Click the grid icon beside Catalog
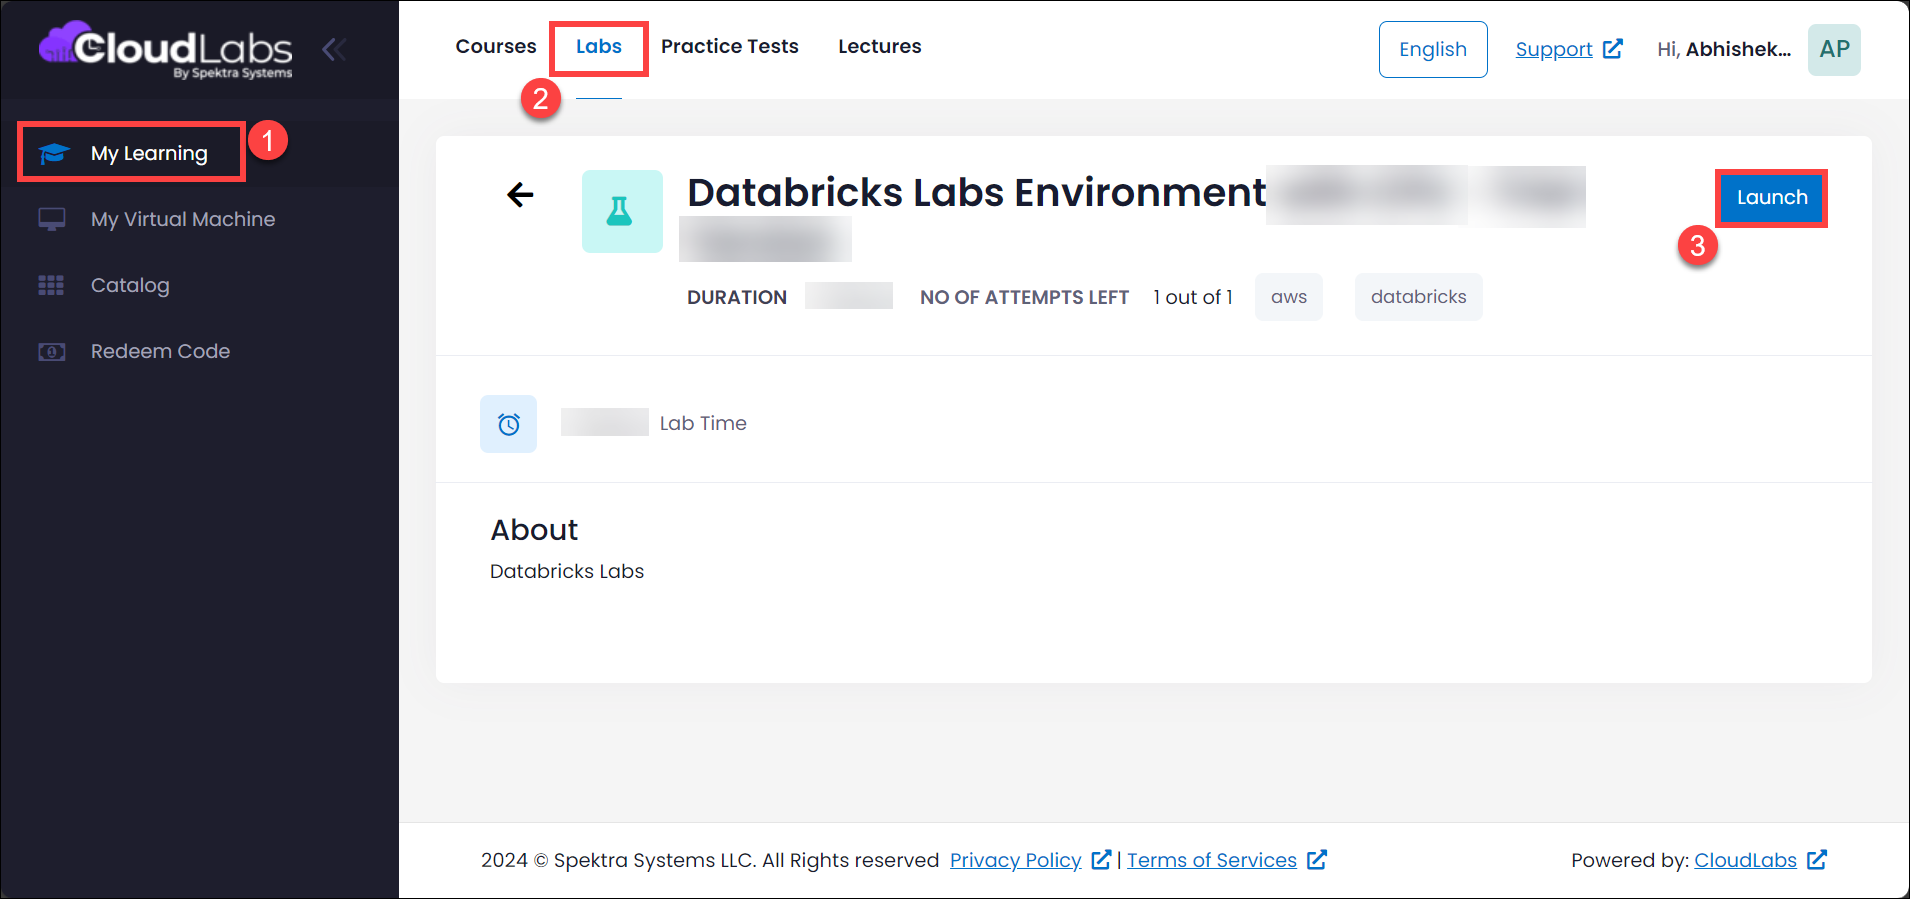Viewport: 1910px width, 899px height. (51, 285)
